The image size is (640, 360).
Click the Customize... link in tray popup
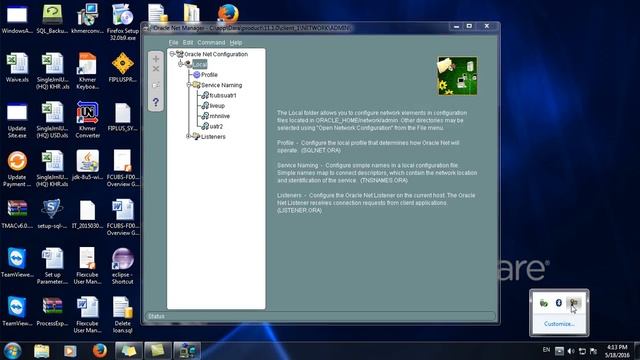559,324
